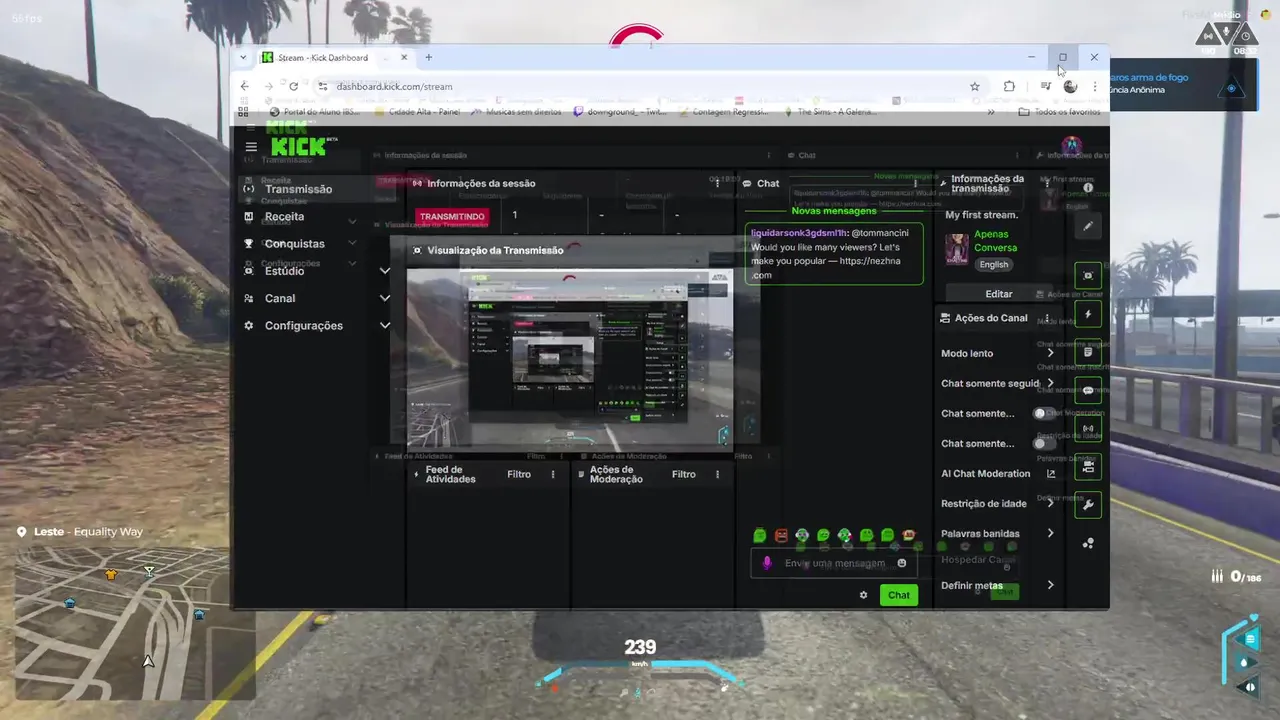Expand Canal sidebar section

click(385, 298)
